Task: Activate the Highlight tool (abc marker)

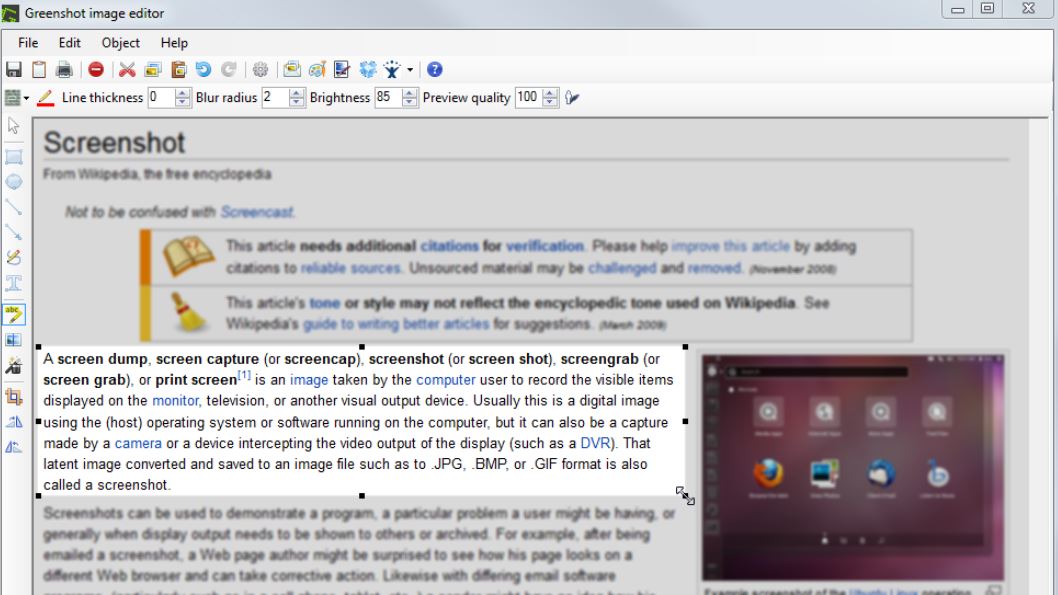Action: coord(13,314)
